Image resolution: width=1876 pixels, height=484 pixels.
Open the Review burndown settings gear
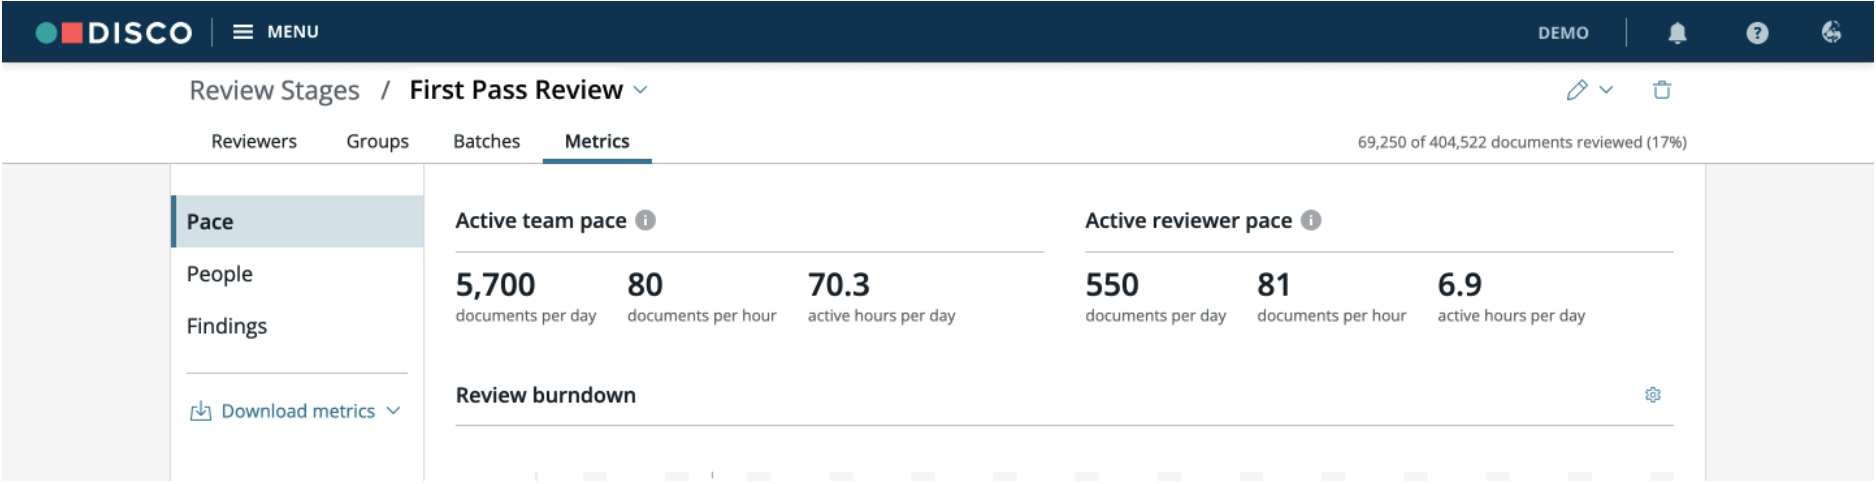1653,395
